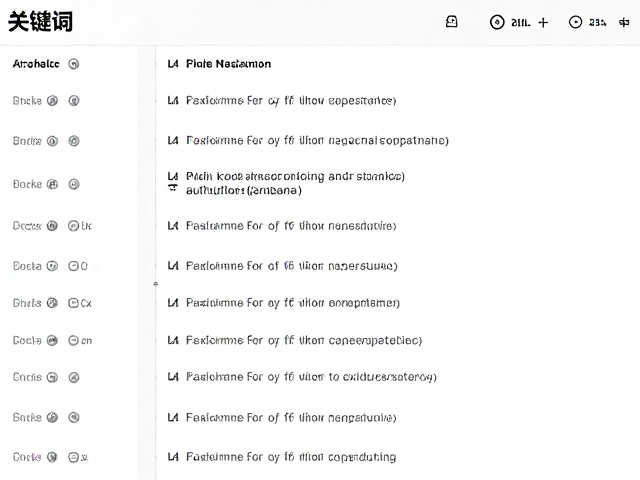
Task: Click the first round icon after "Gncris"
Action: (52, 377)
